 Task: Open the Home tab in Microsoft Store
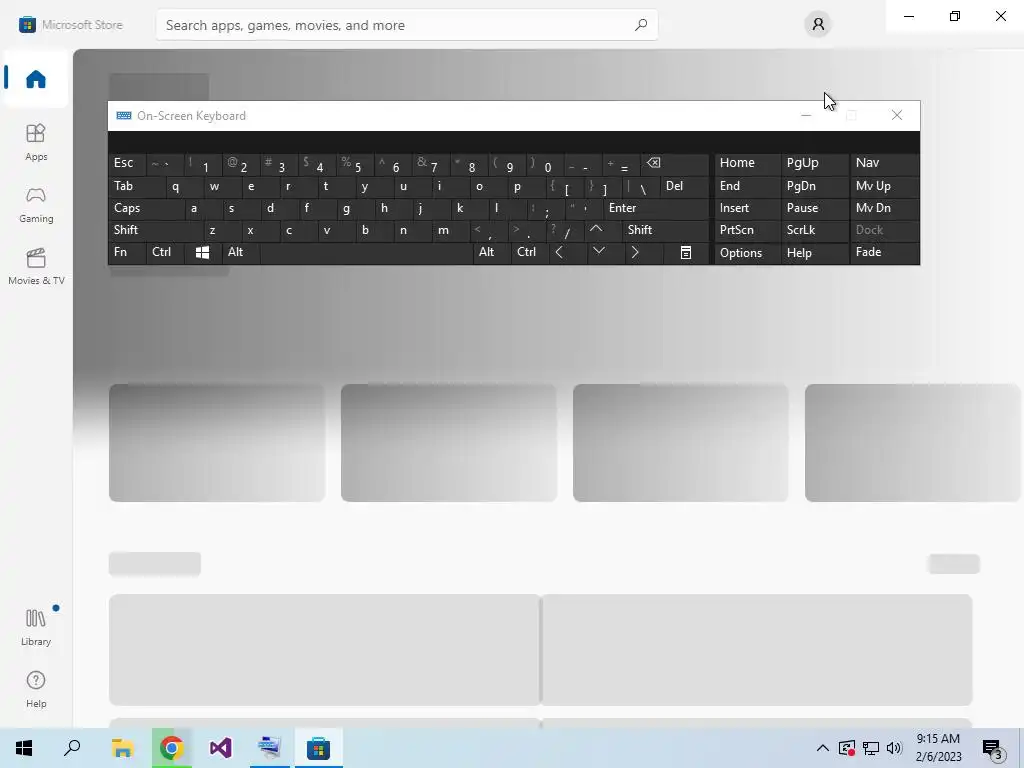point(36,79)
